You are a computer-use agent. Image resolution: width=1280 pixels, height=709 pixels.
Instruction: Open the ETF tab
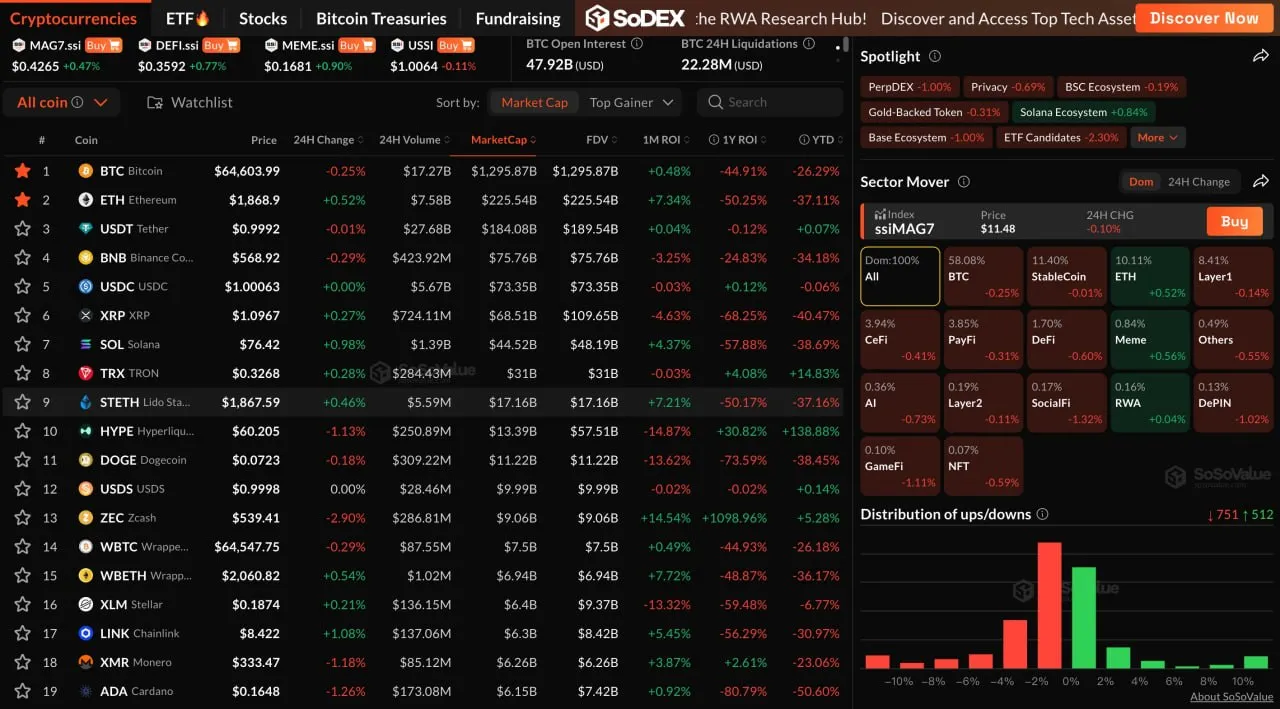(x=187, y=18)
